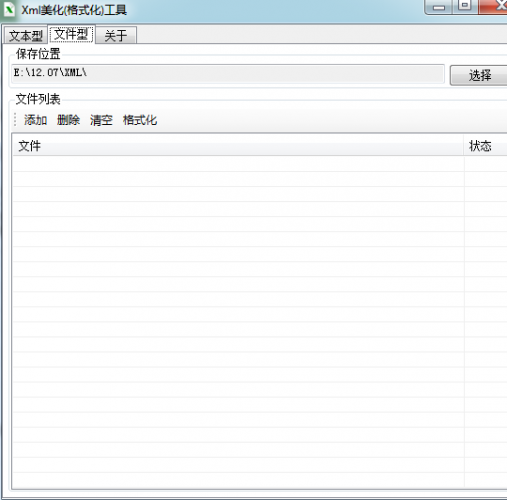Minimize the Xml美化 tool window

coord(439,7)
